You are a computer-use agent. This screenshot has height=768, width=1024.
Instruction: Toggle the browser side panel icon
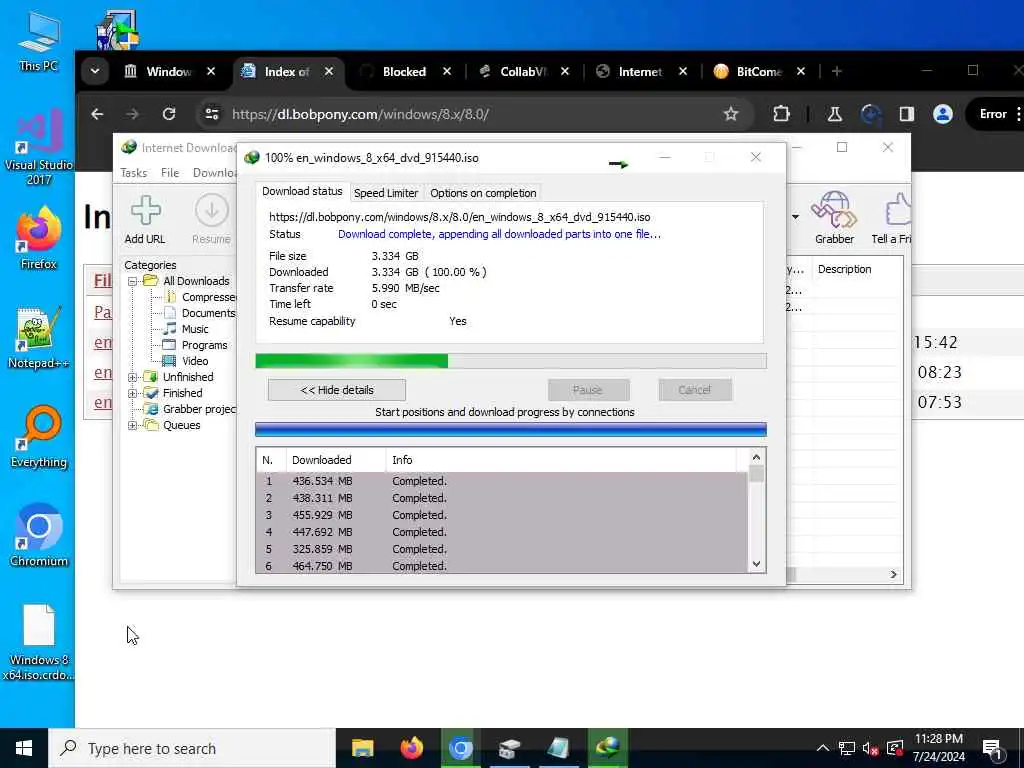[906, 114]
